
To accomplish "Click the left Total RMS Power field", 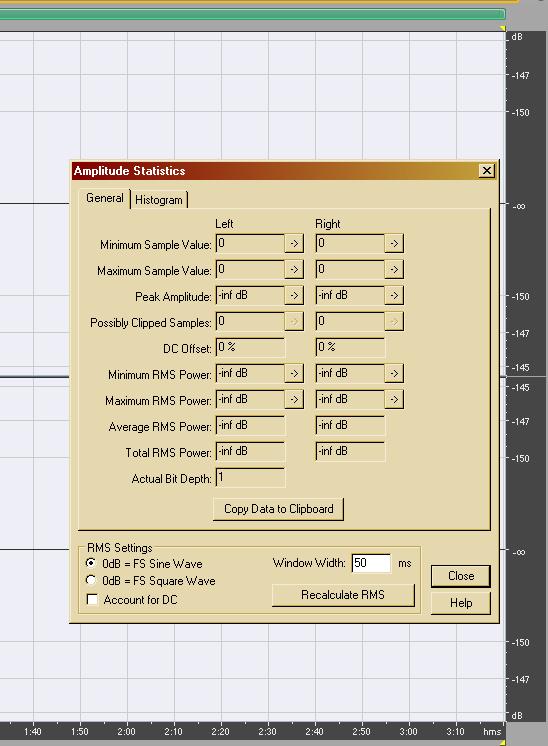I will 250,451.
